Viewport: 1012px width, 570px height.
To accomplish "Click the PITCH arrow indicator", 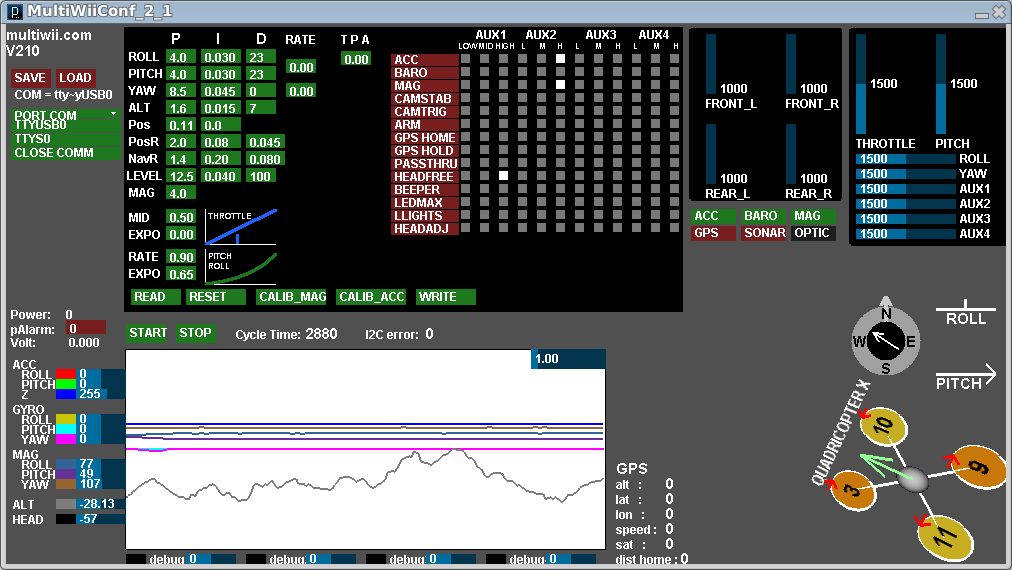I will (966, 378).
